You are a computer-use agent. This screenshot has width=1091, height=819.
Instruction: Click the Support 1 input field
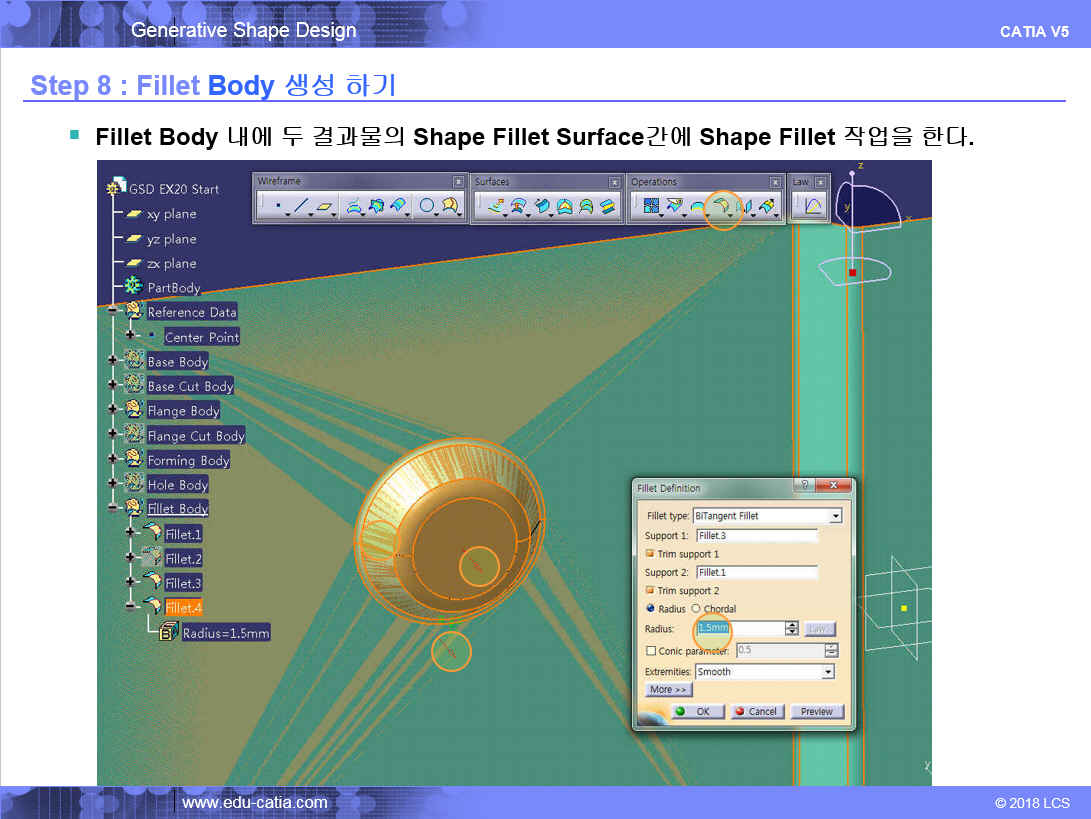click(756, 536)
